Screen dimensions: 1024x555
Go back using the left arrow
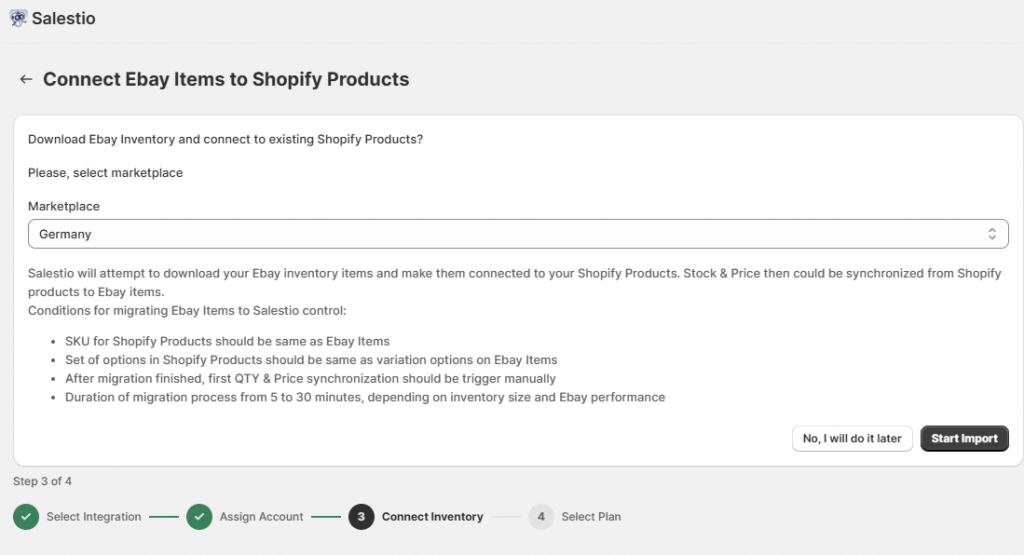26,79
